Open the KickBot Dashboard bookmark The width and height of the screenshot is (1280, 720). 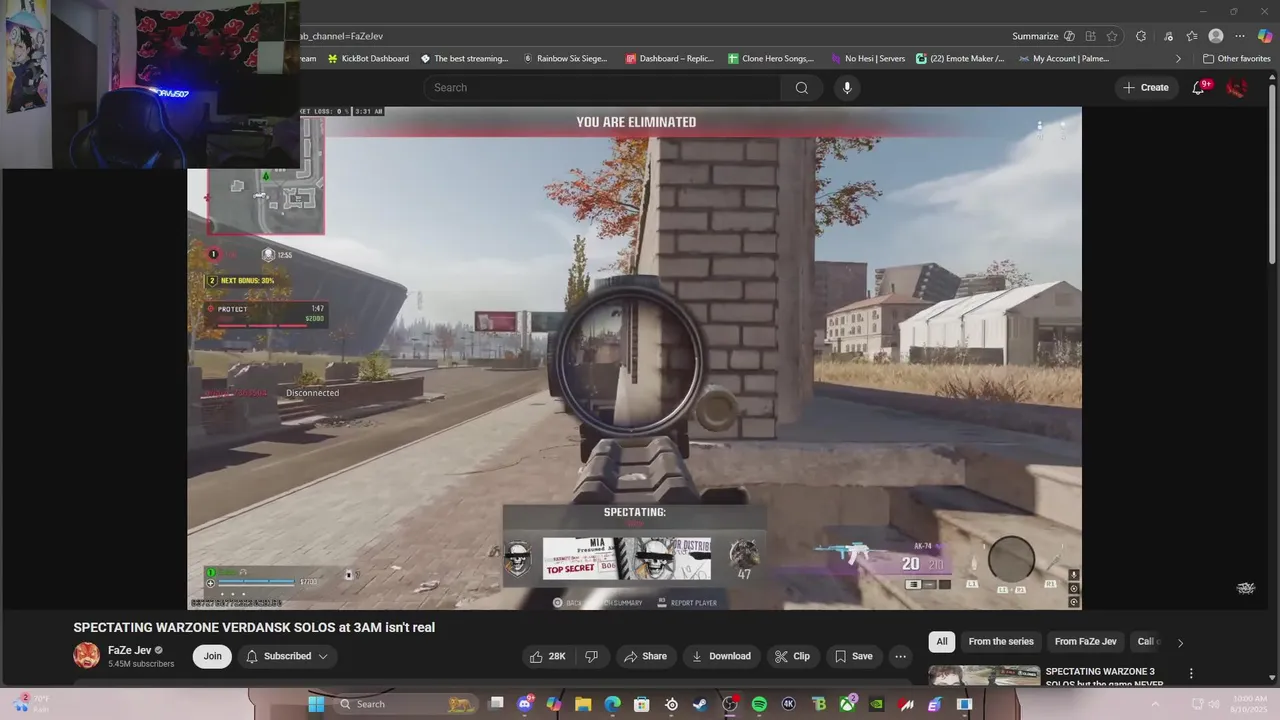(367, 59)
